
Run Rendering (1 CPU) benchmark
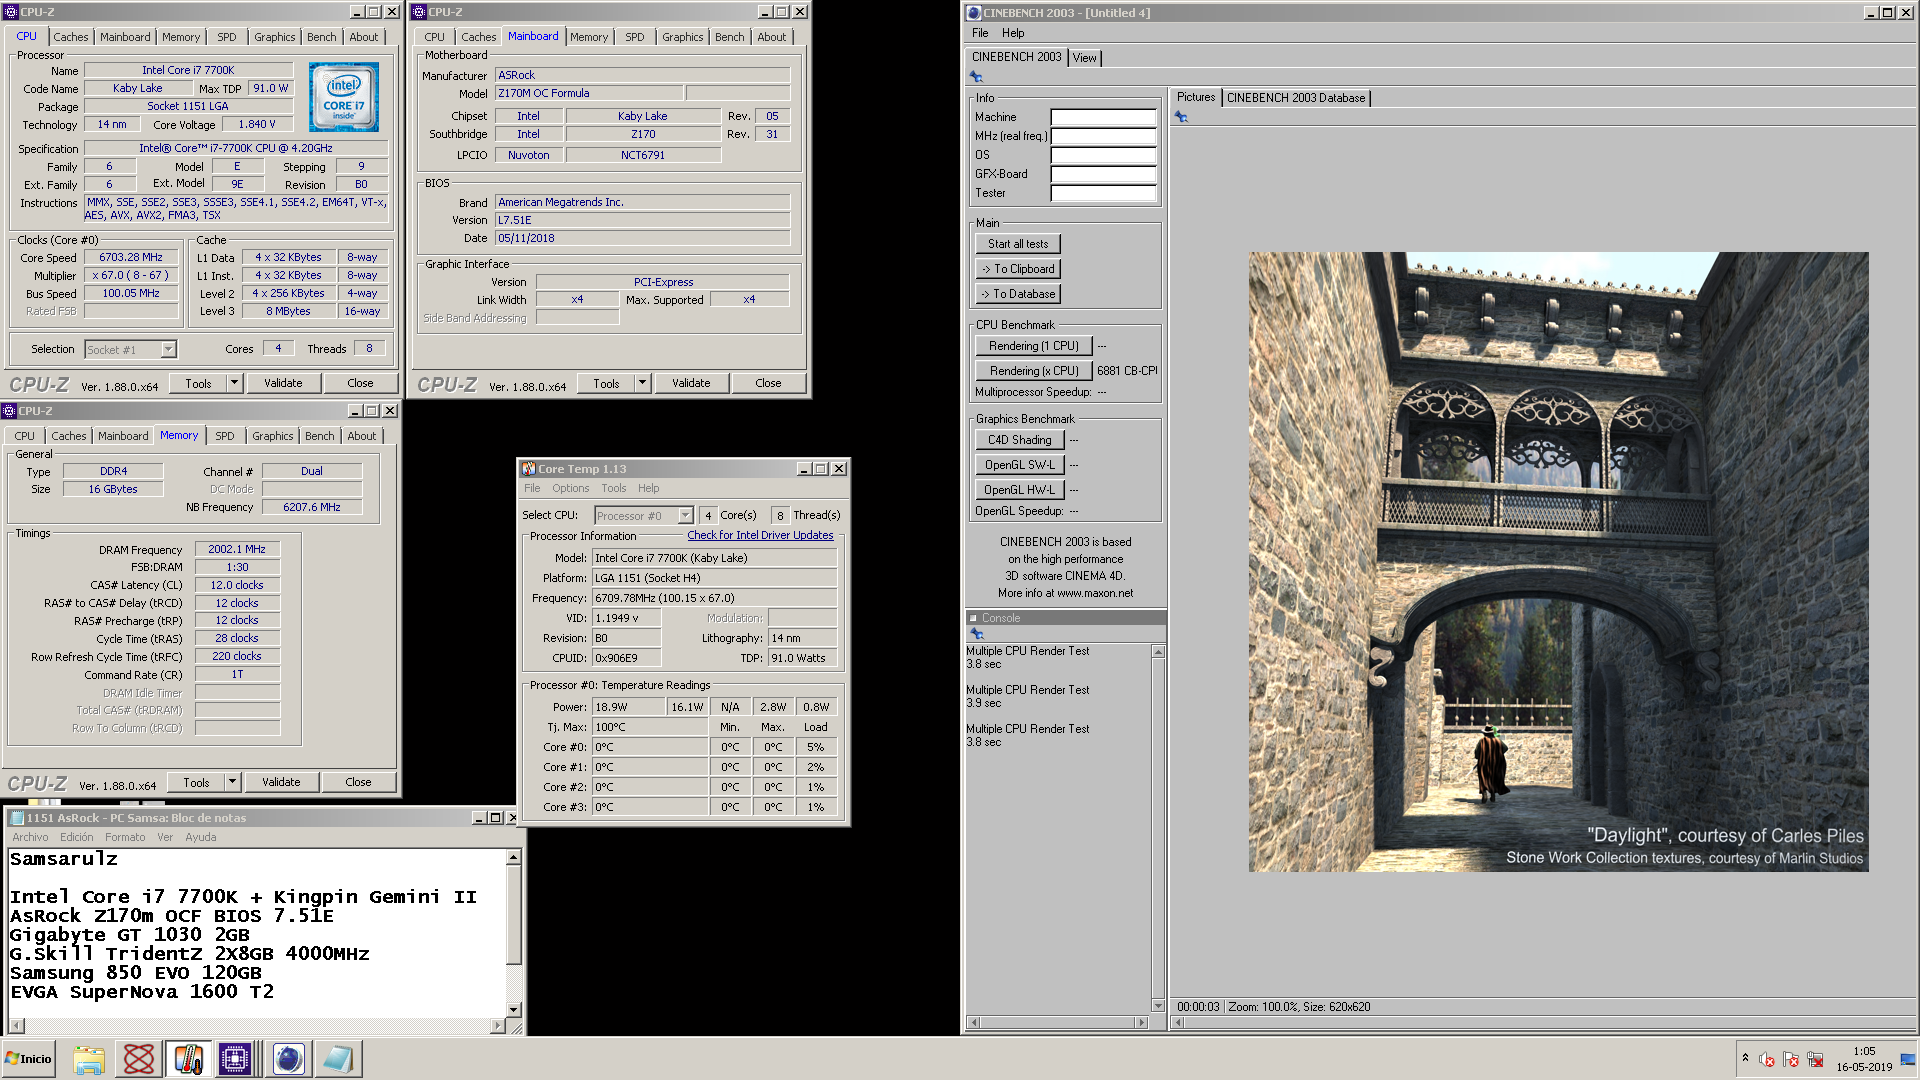(1034, 346)
